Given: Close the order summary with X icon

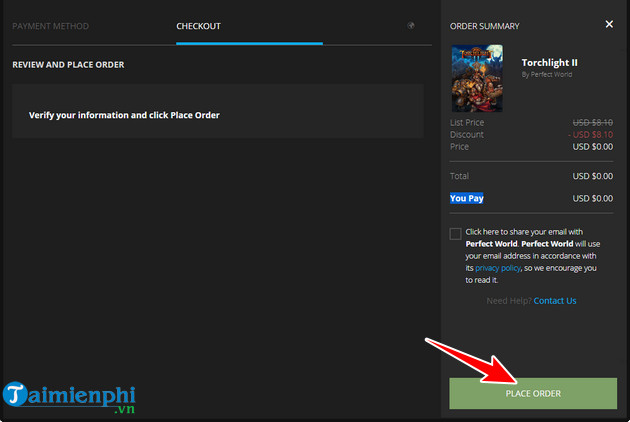Looking at the screenshot, I should (x=609, y=25).
